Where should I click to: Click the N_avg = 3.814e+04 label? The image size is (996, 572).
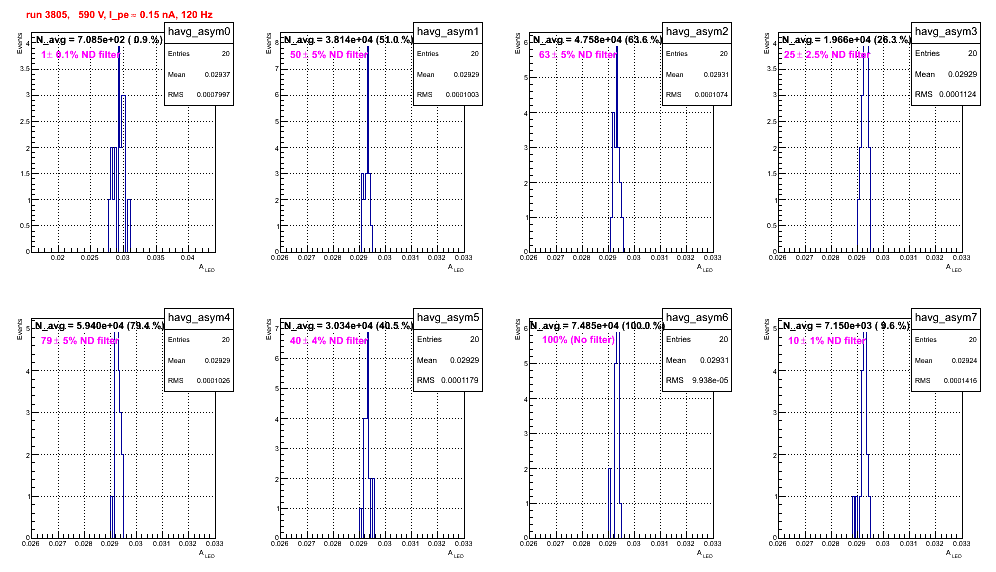coord(348,39)
